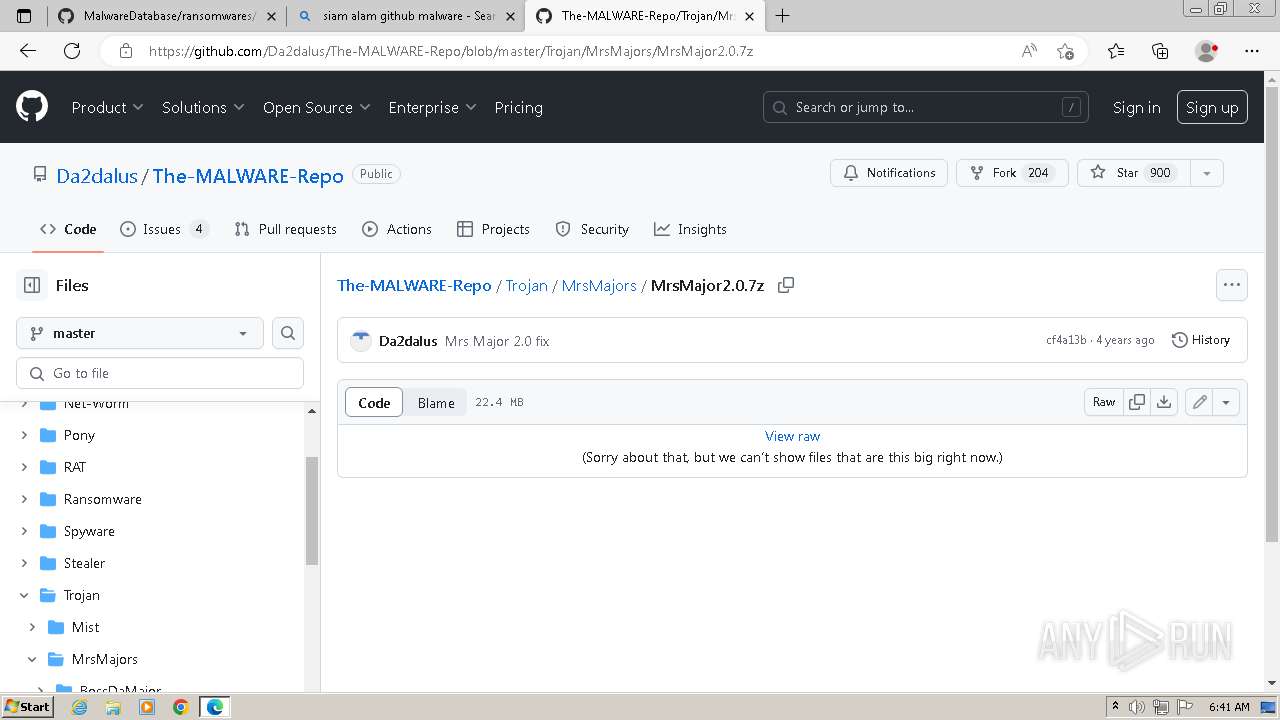Open the Stealer folder row
The height and width of the screenshot is (720, 1280).
click(160, 563)
